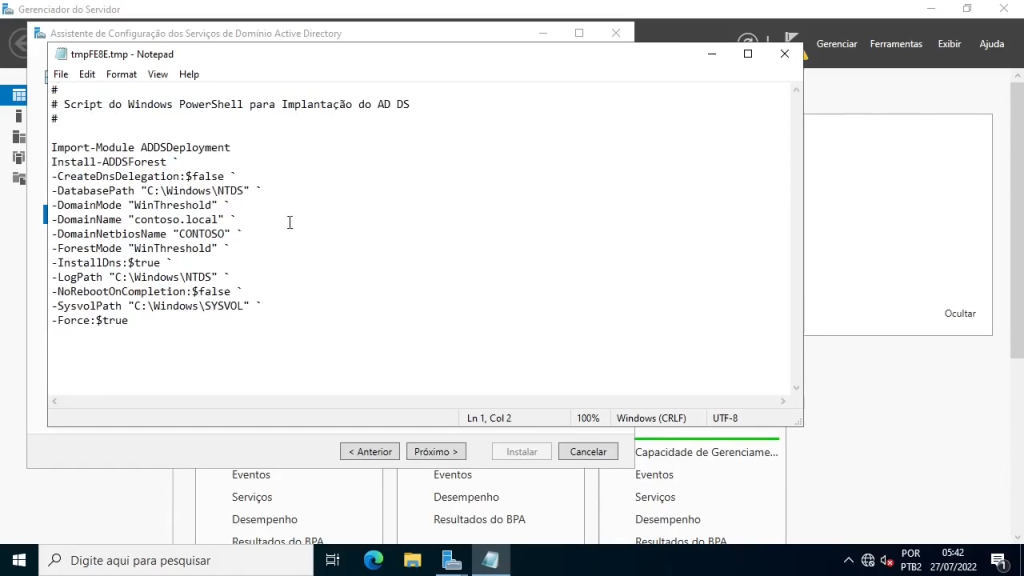Click Ln 1, Col 2 status bar entry
Image resolution: width=1024 pixels, height=576 pixels.
coord(489,418)
